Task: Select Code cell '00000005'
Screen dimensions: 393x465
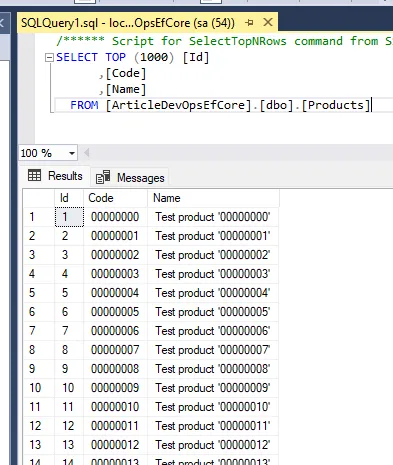Action: tap(115, 312)
